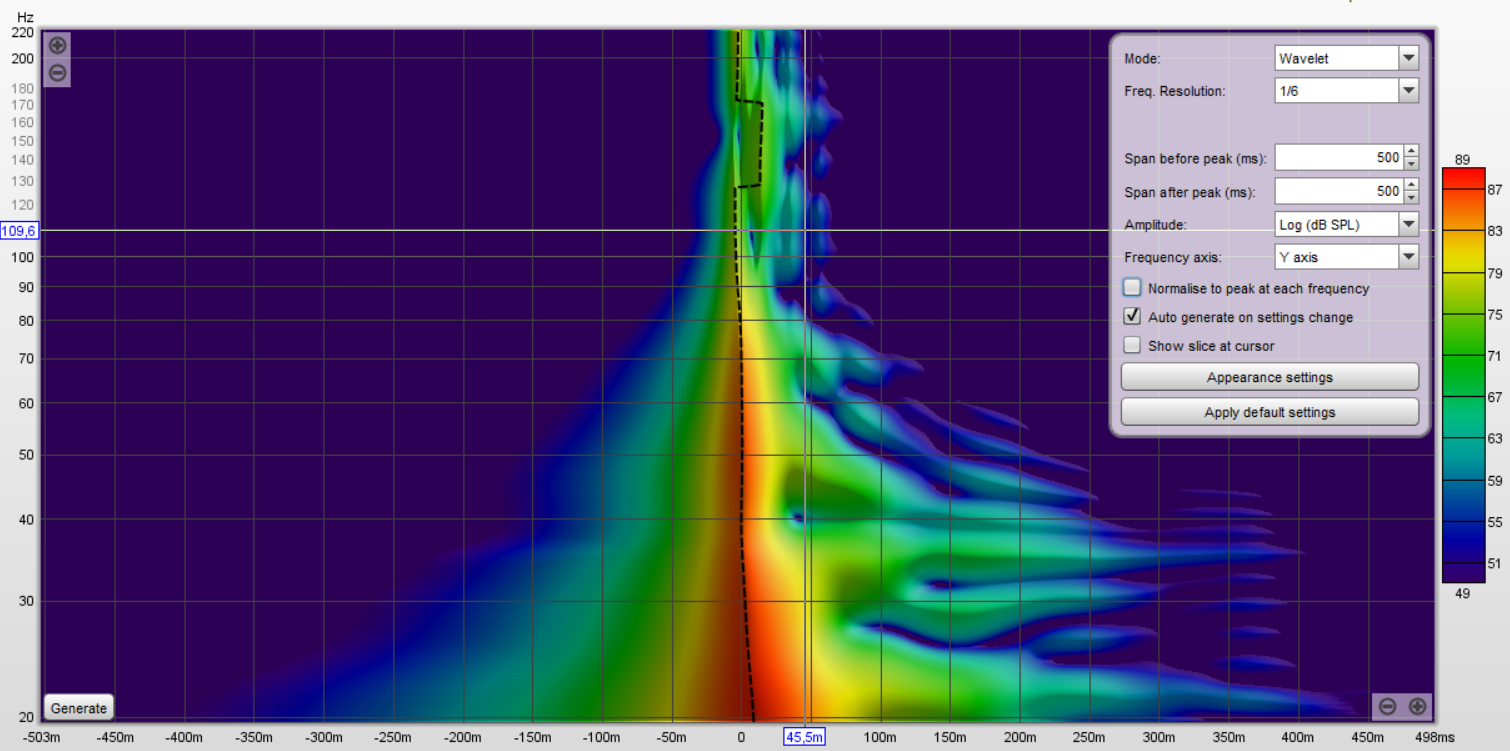Click the 30 label on the frequency axis

(27, 602)
